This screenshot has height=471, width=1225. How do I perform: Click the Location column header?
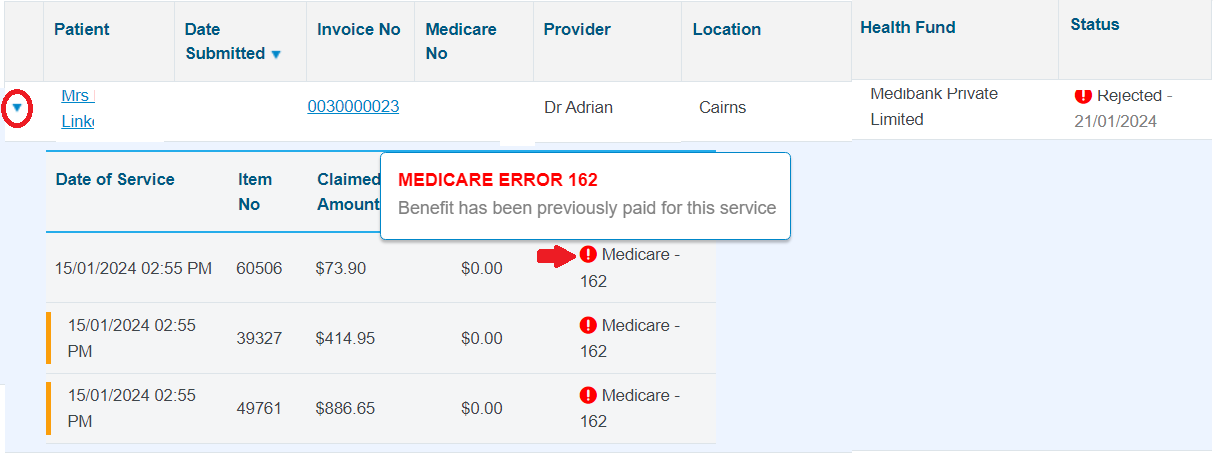tap(727, 29)
